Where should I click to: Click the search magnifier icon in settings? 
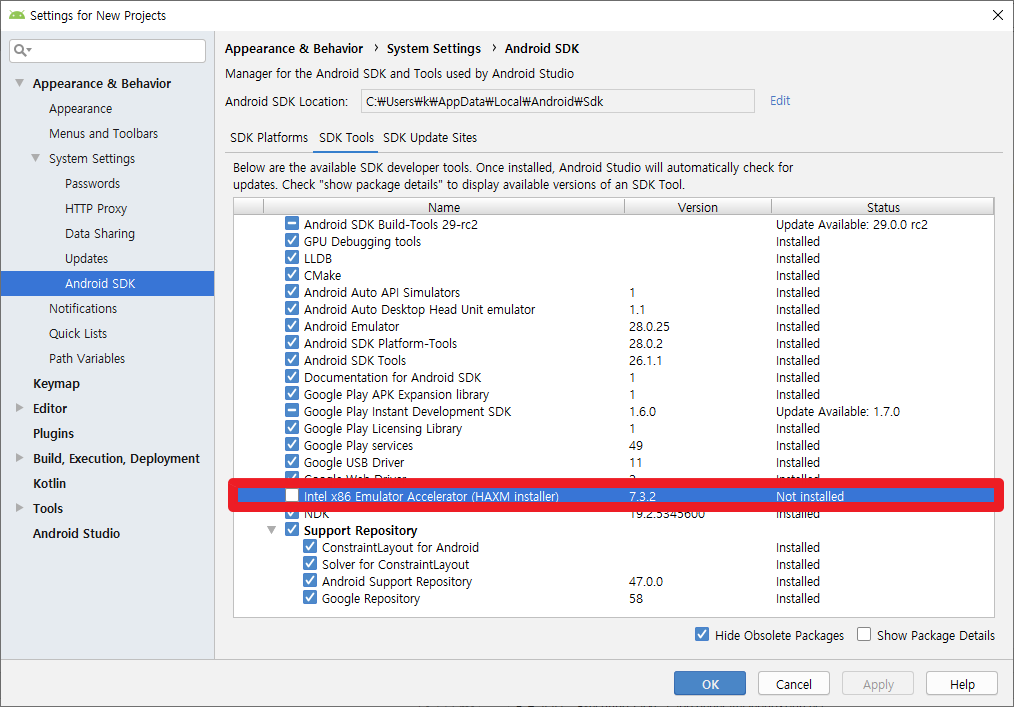coord(21,50)
